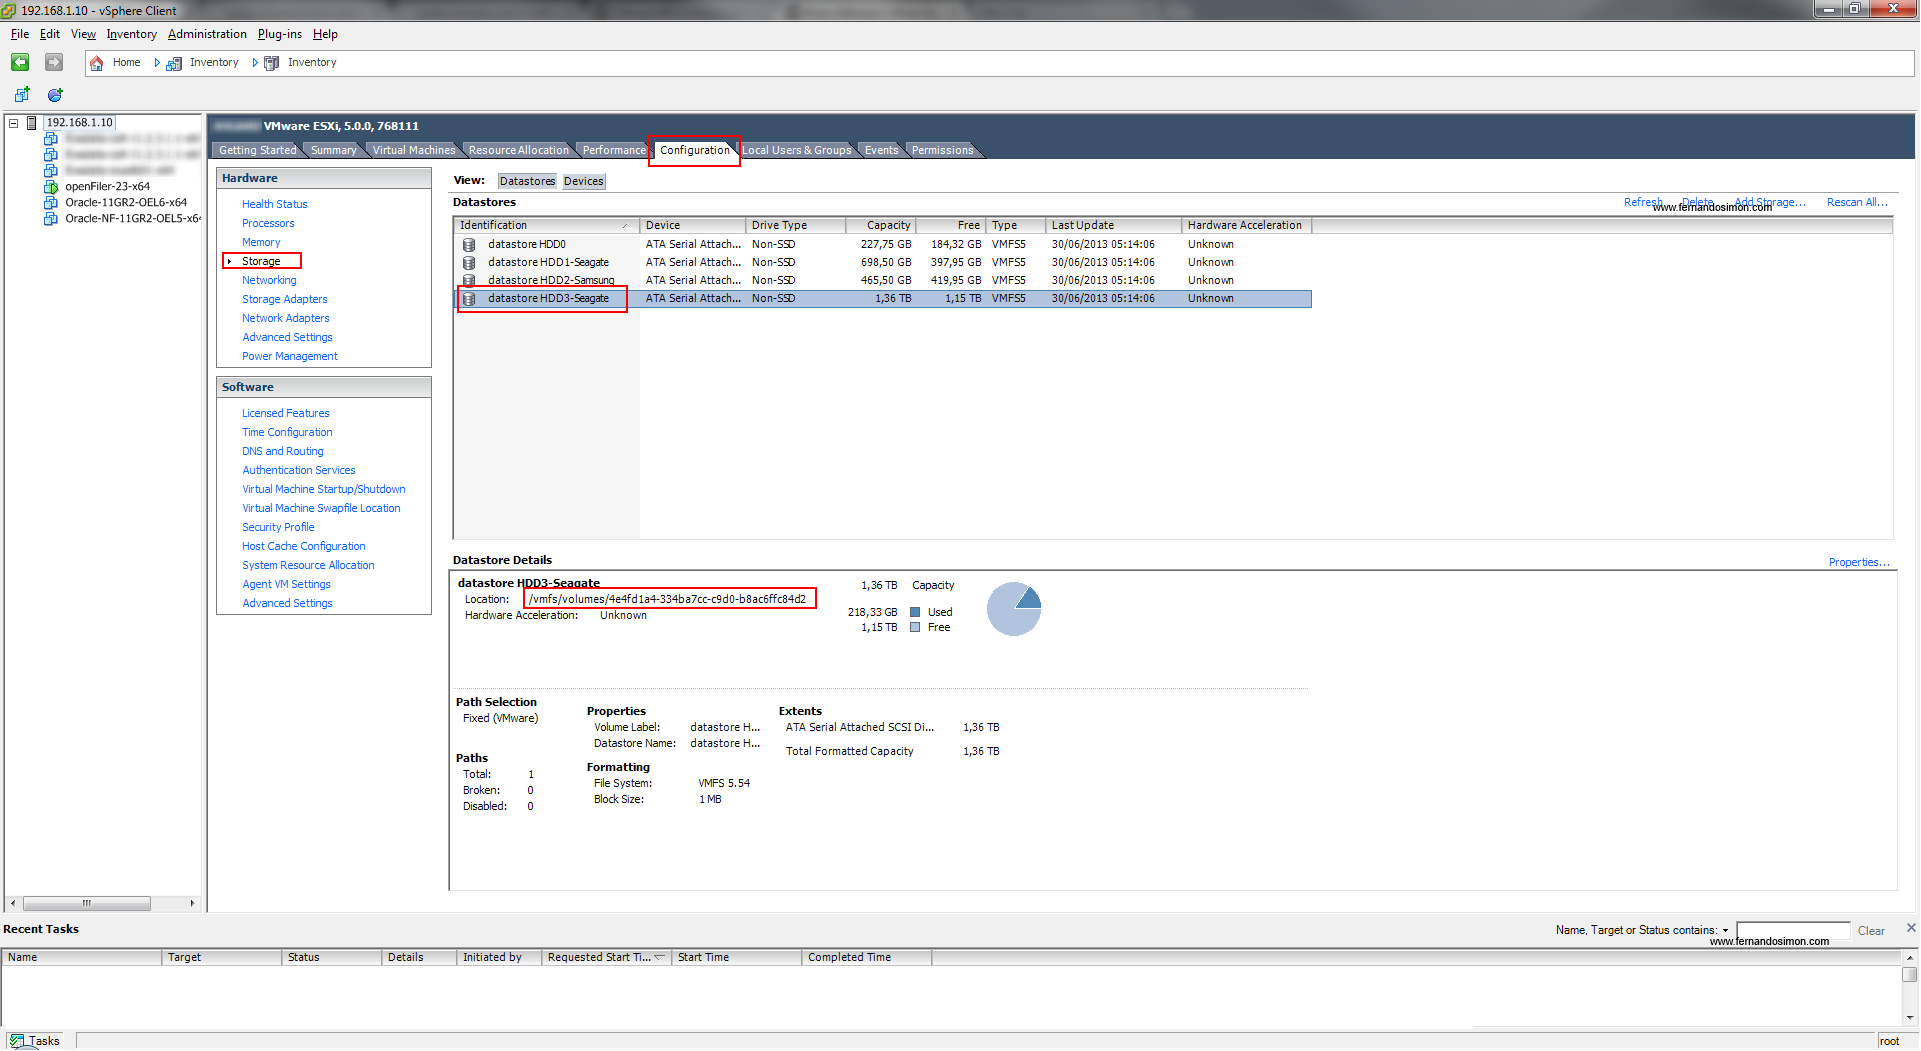Open Power Management link

290,357
